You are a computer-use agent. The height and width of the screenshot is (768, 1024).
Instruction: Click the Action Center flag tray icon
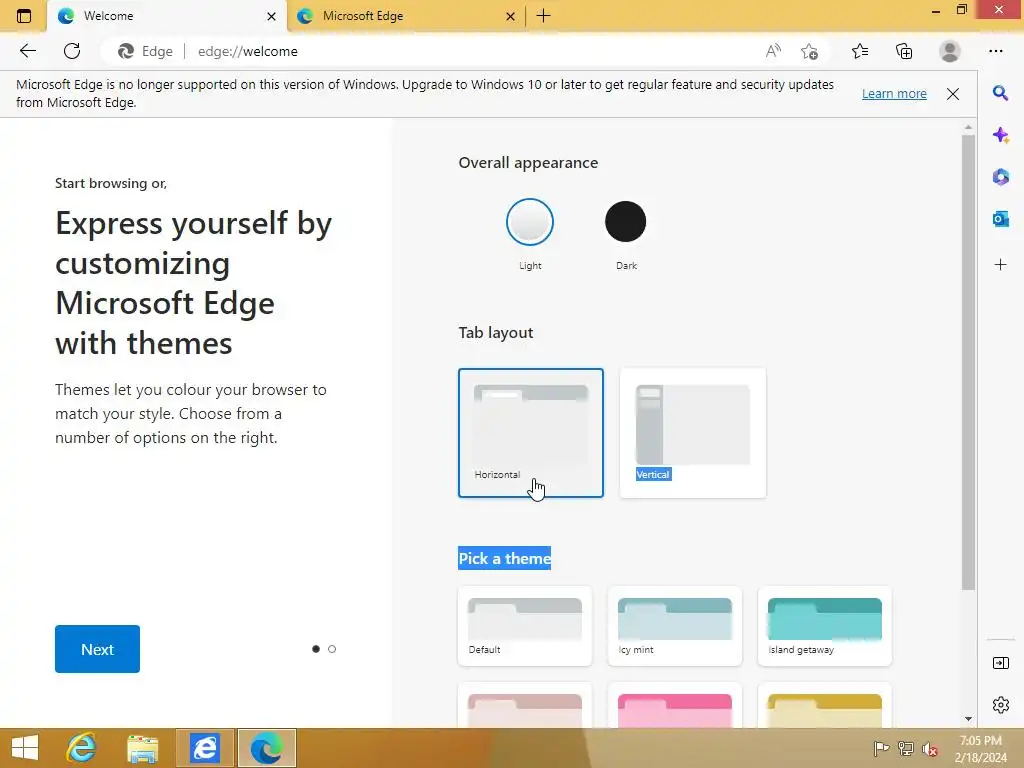tap(881, 748)
